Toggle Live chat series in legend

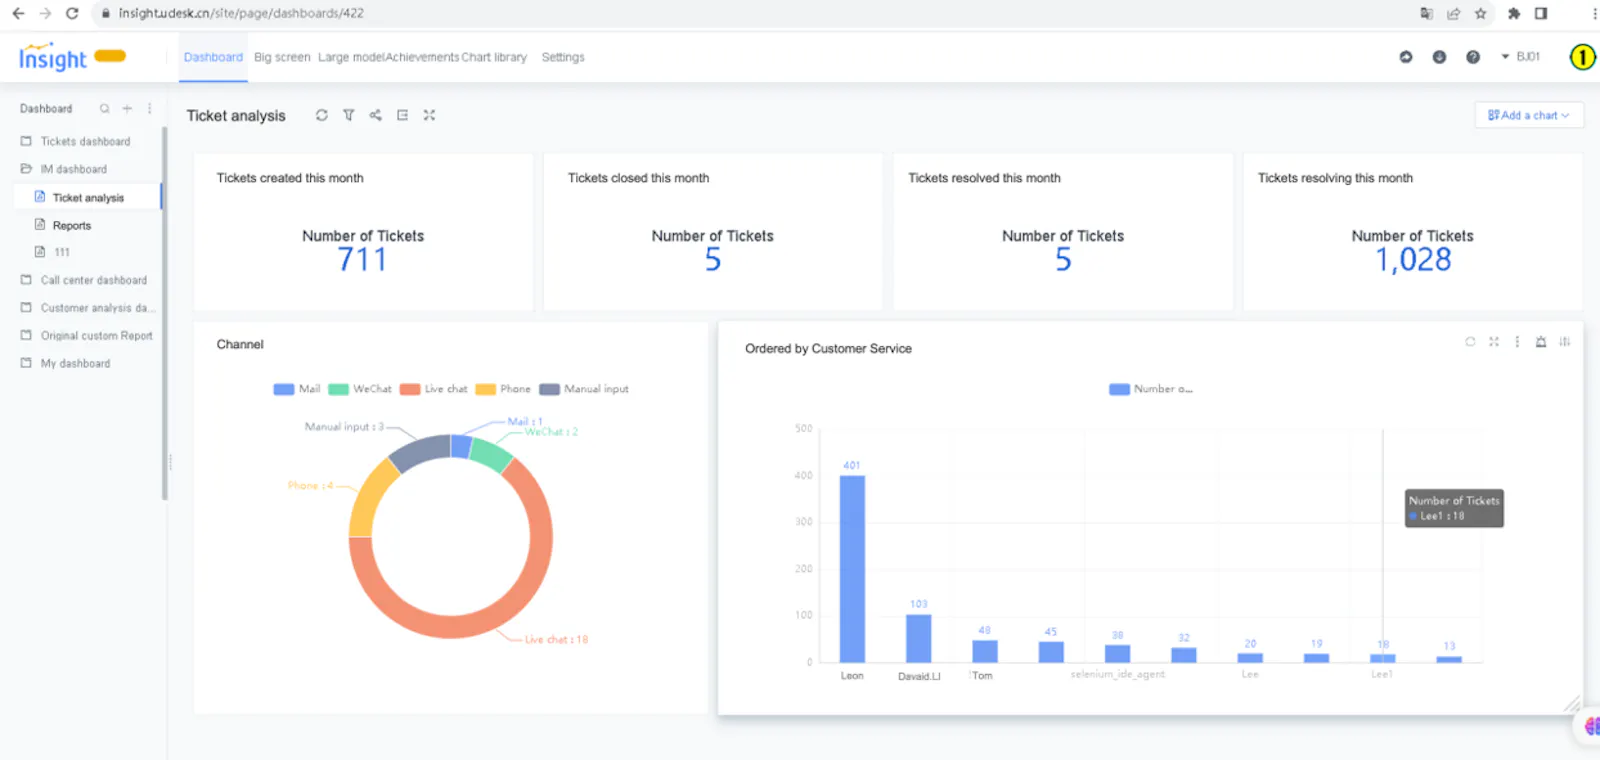click(x=434, y=389)
